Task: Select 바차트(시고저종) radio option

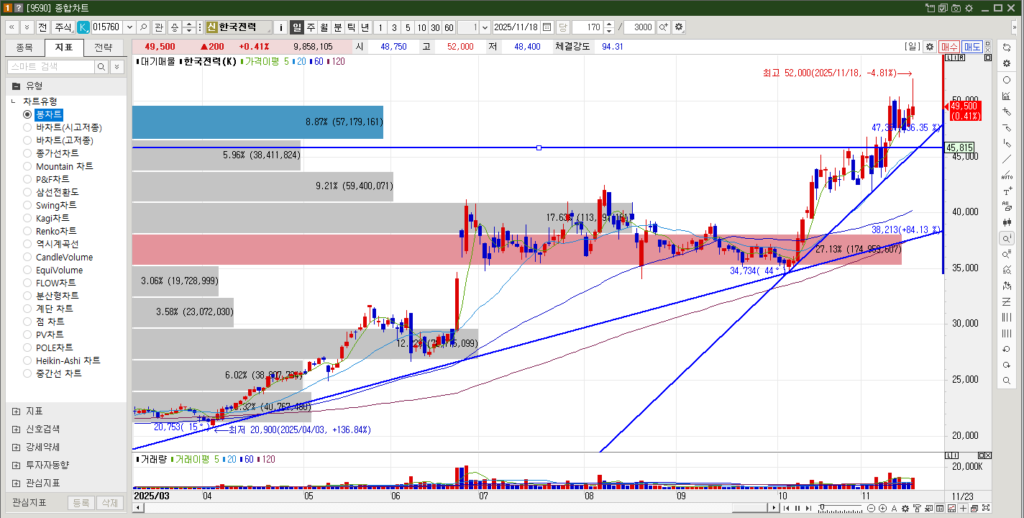Action: [x=28, y=128]
